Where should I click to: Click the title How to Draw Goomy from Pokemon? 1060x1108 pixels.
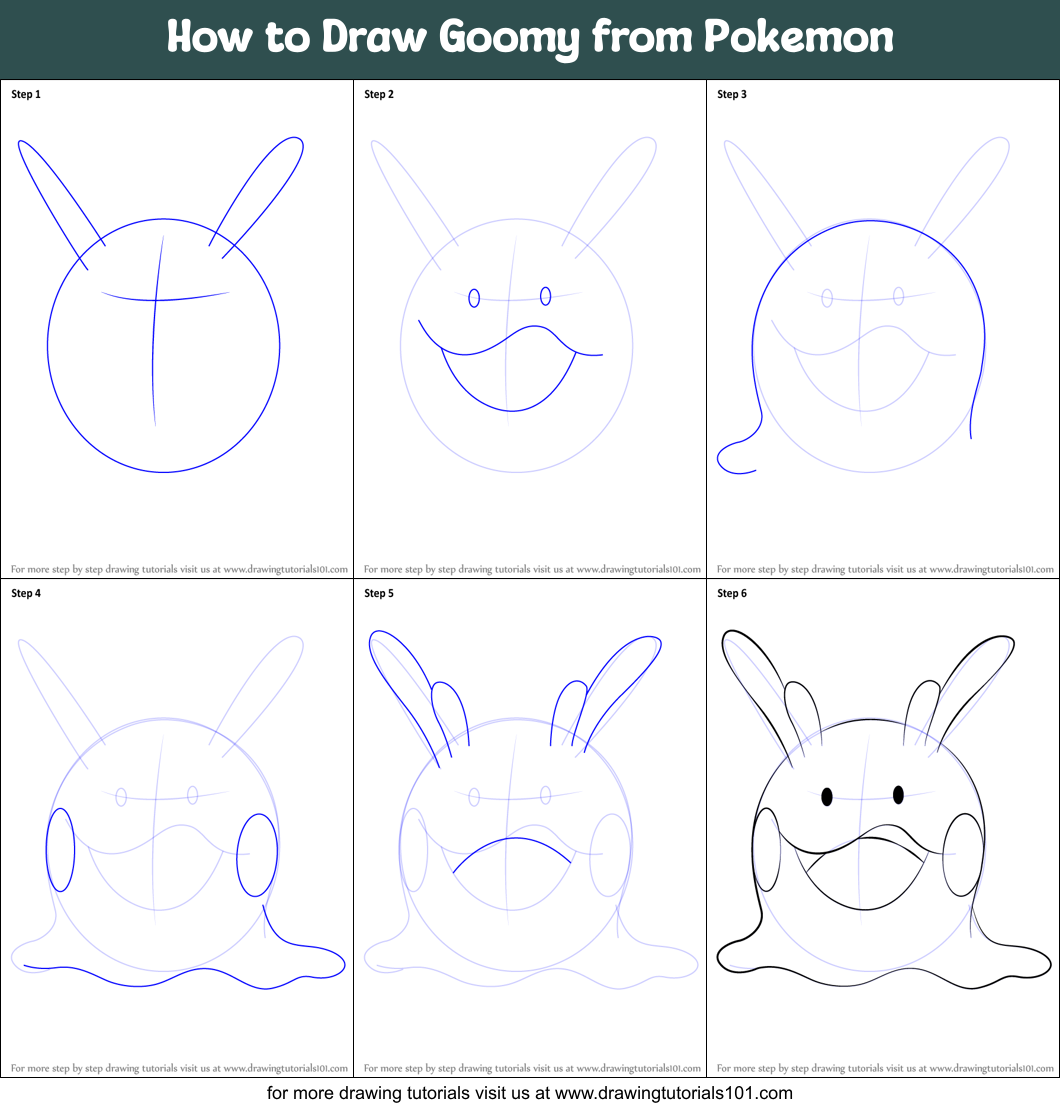(530, 37)
